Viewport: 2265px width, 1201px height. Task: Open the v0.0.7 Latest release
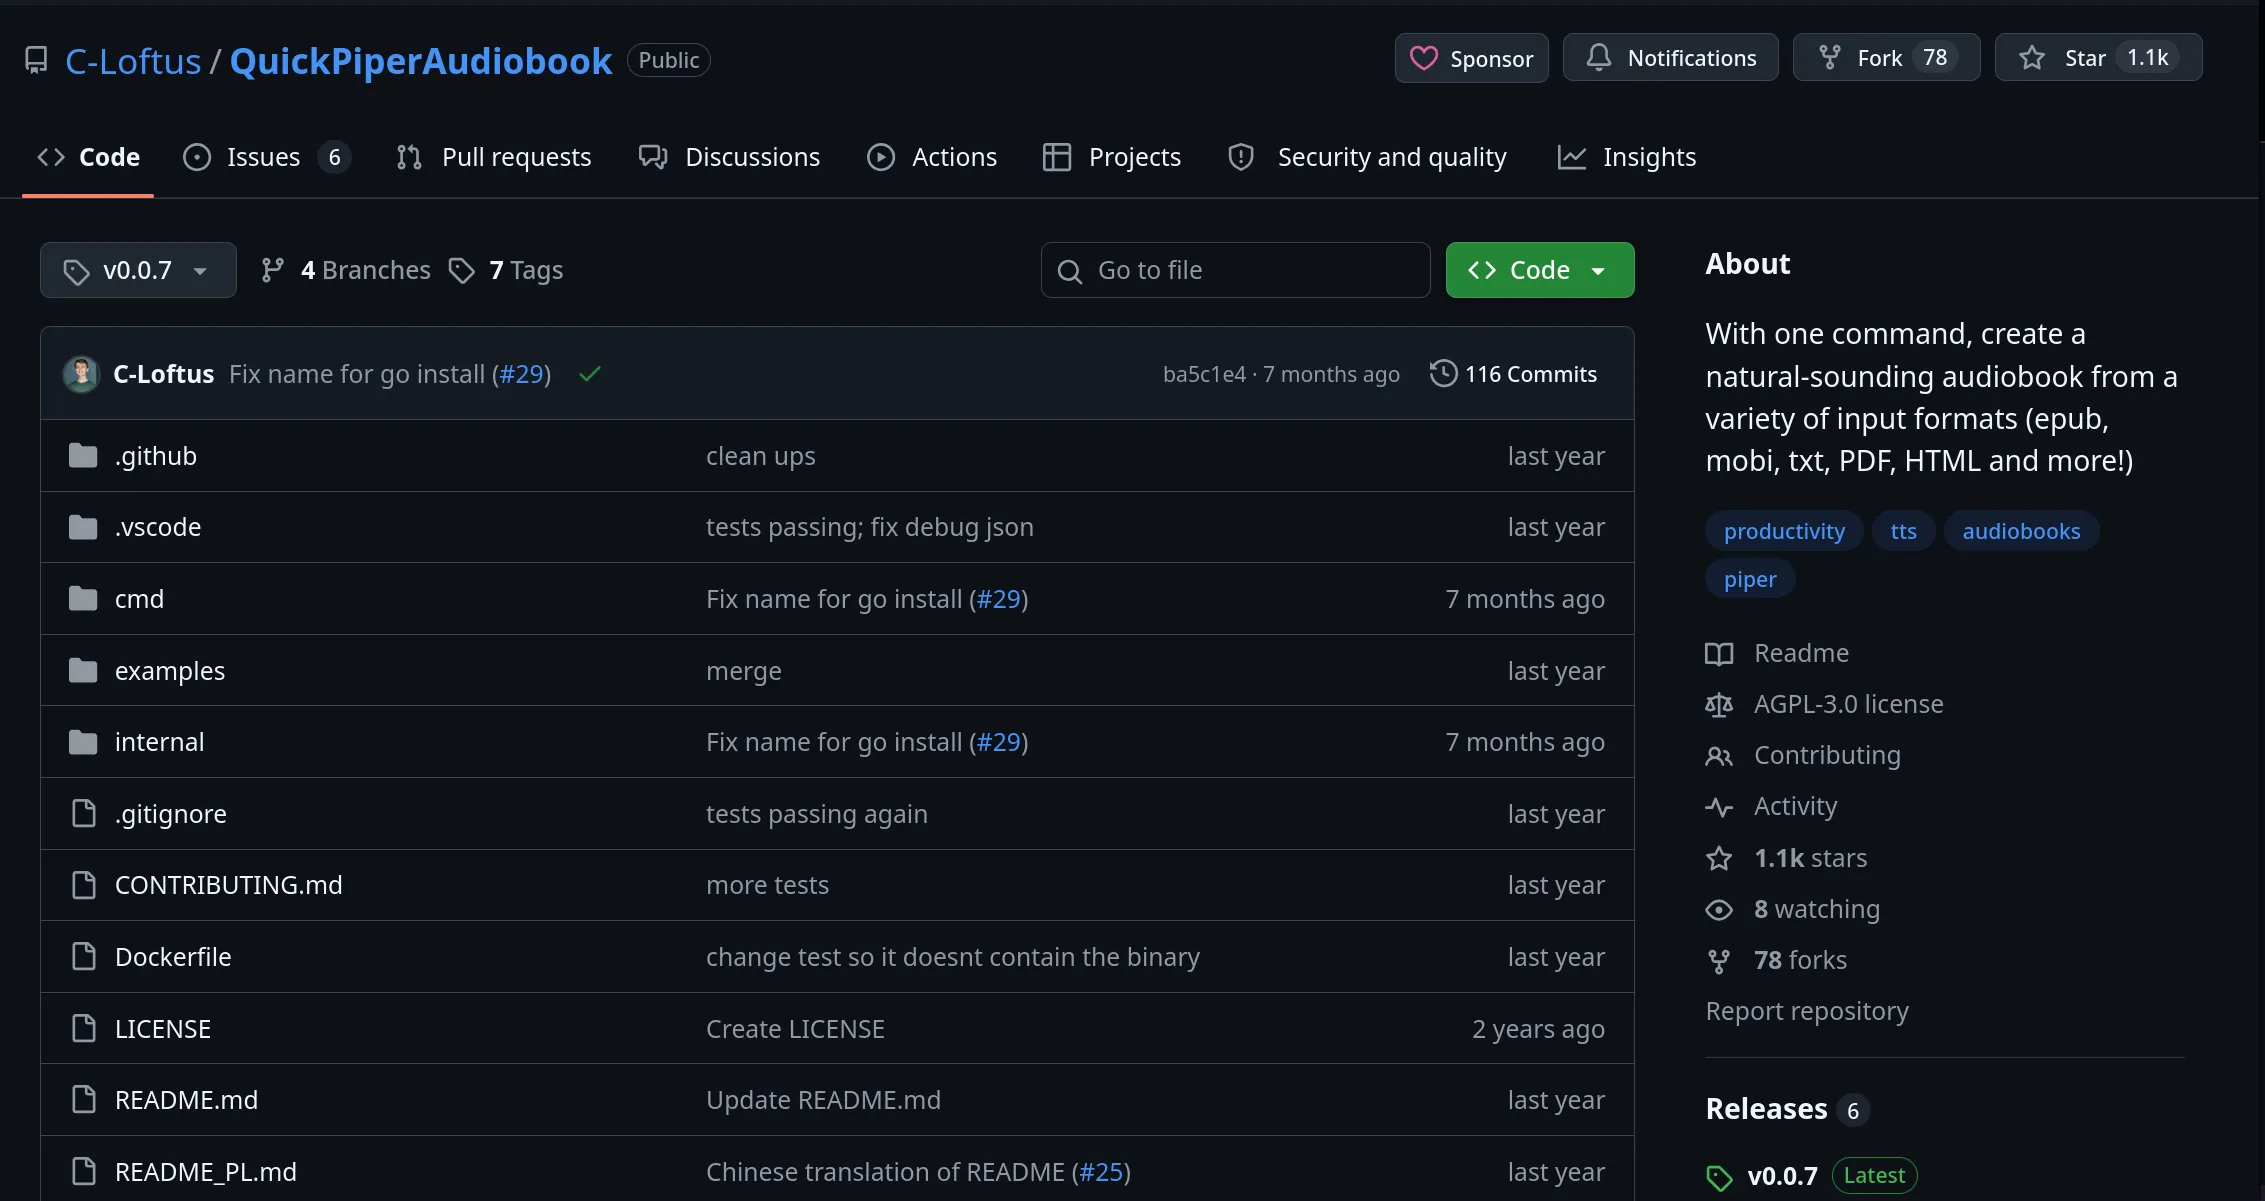click(1811, 1176)
